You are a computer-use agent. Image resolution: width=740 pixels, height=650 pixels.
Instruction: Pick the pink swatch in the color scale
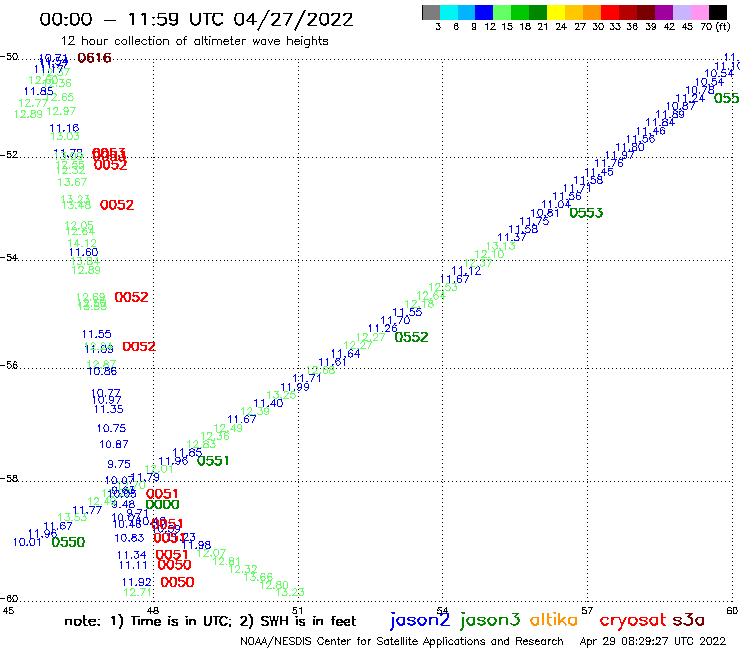(700, 12)
